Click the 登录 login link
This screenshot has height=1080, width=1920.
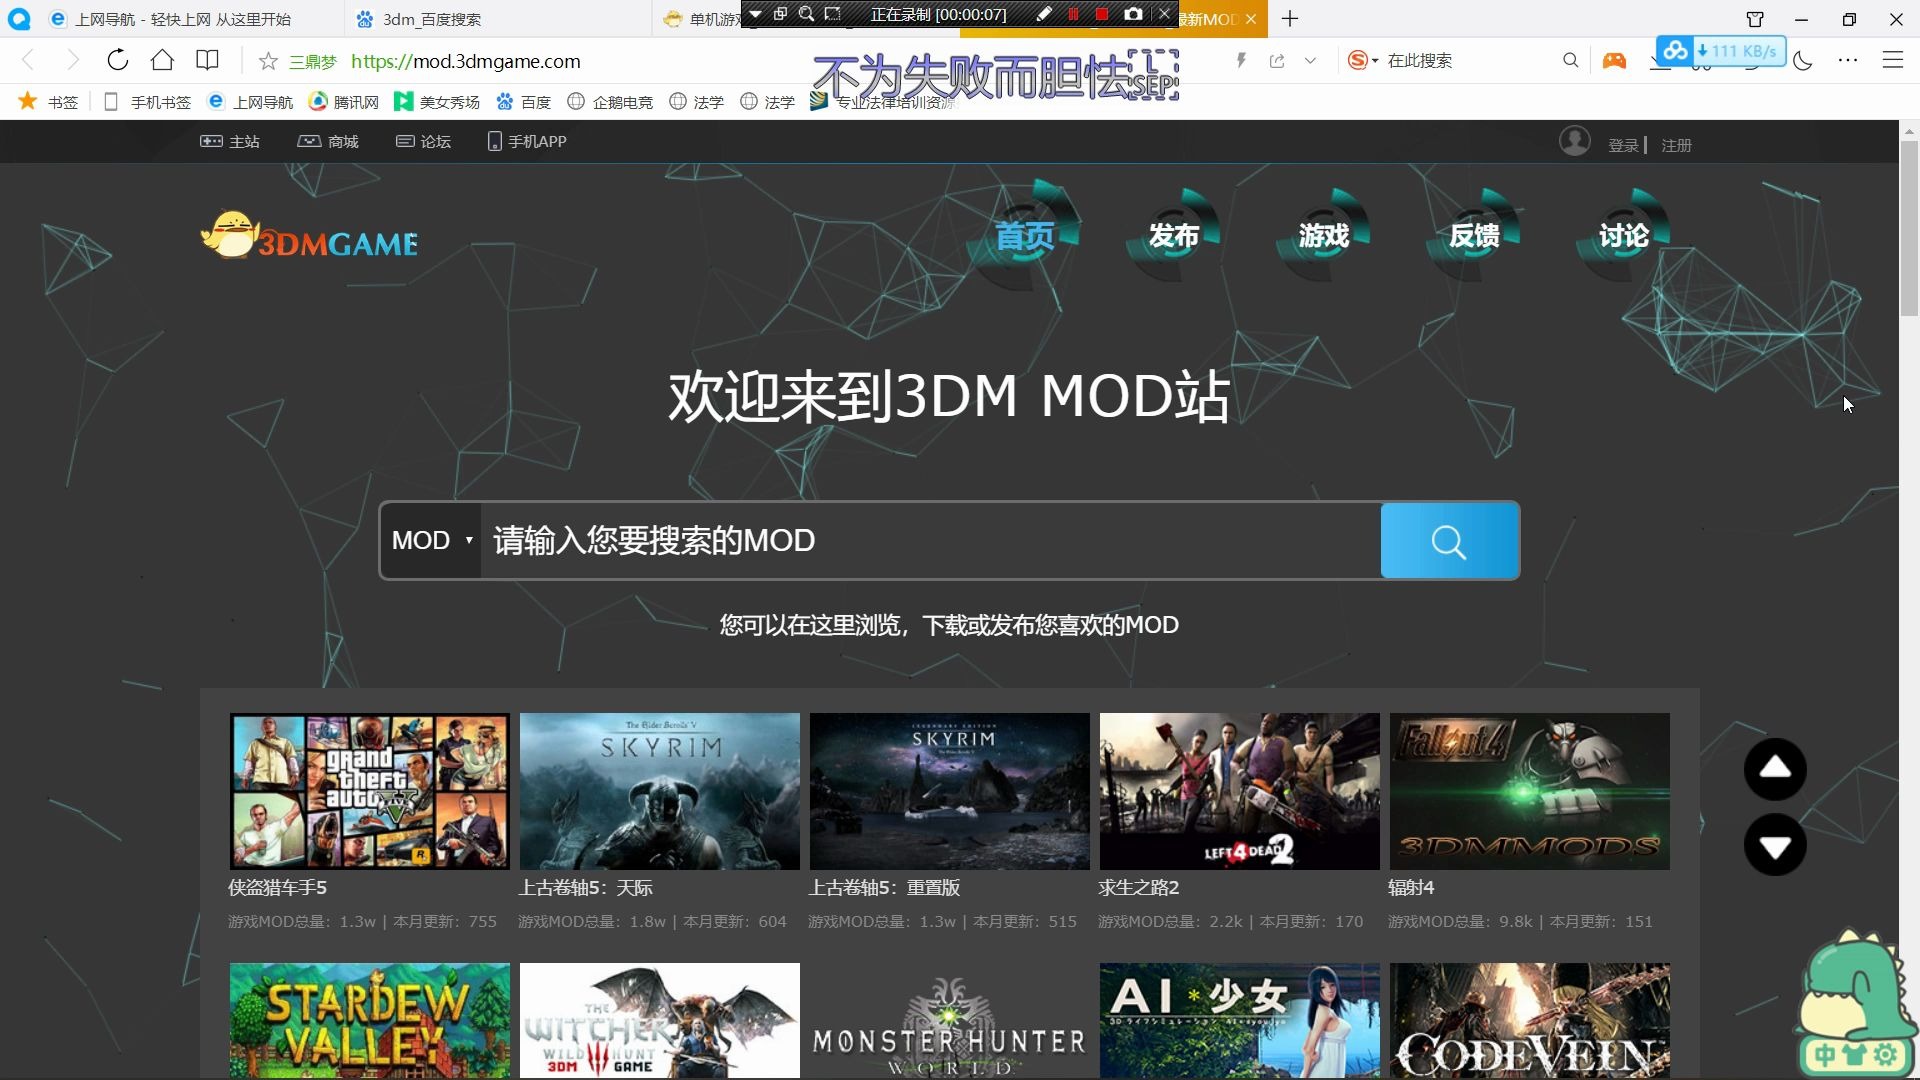tap(1623, 146)
